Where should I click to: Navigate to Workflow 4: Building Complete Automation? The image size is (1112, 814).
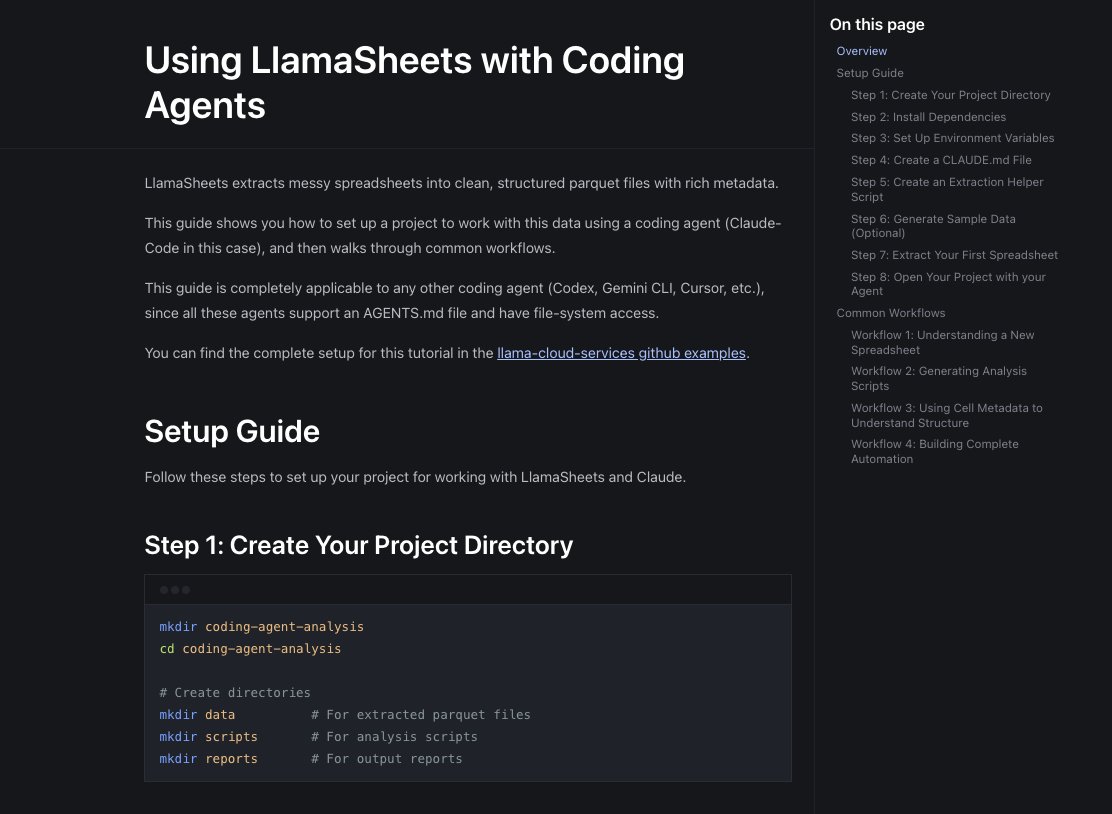coord(934,451)
